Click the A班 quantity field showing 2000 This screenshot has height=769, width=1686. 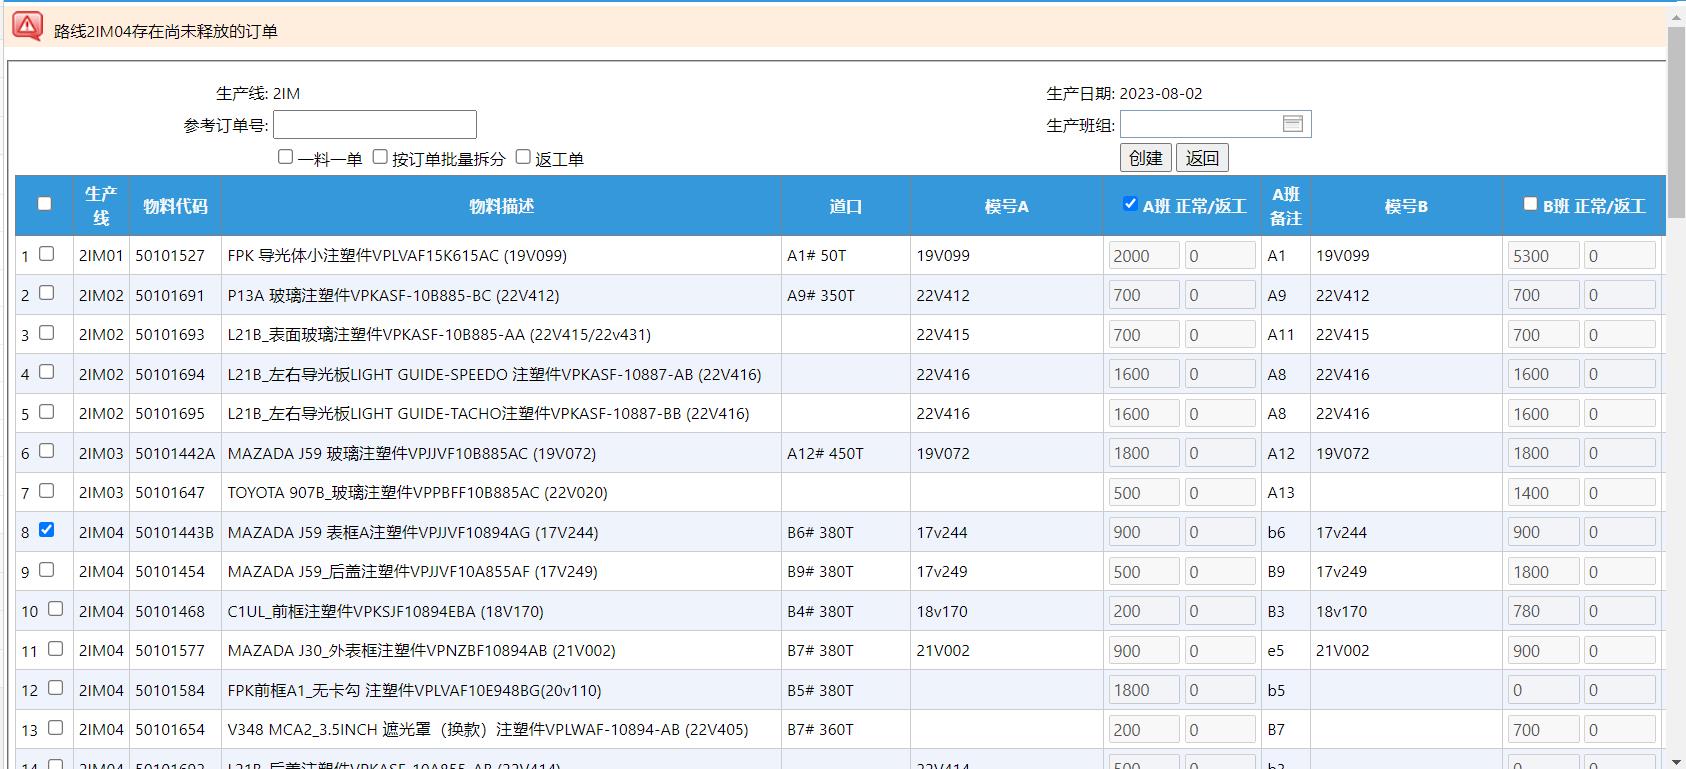coord(1144,255)
